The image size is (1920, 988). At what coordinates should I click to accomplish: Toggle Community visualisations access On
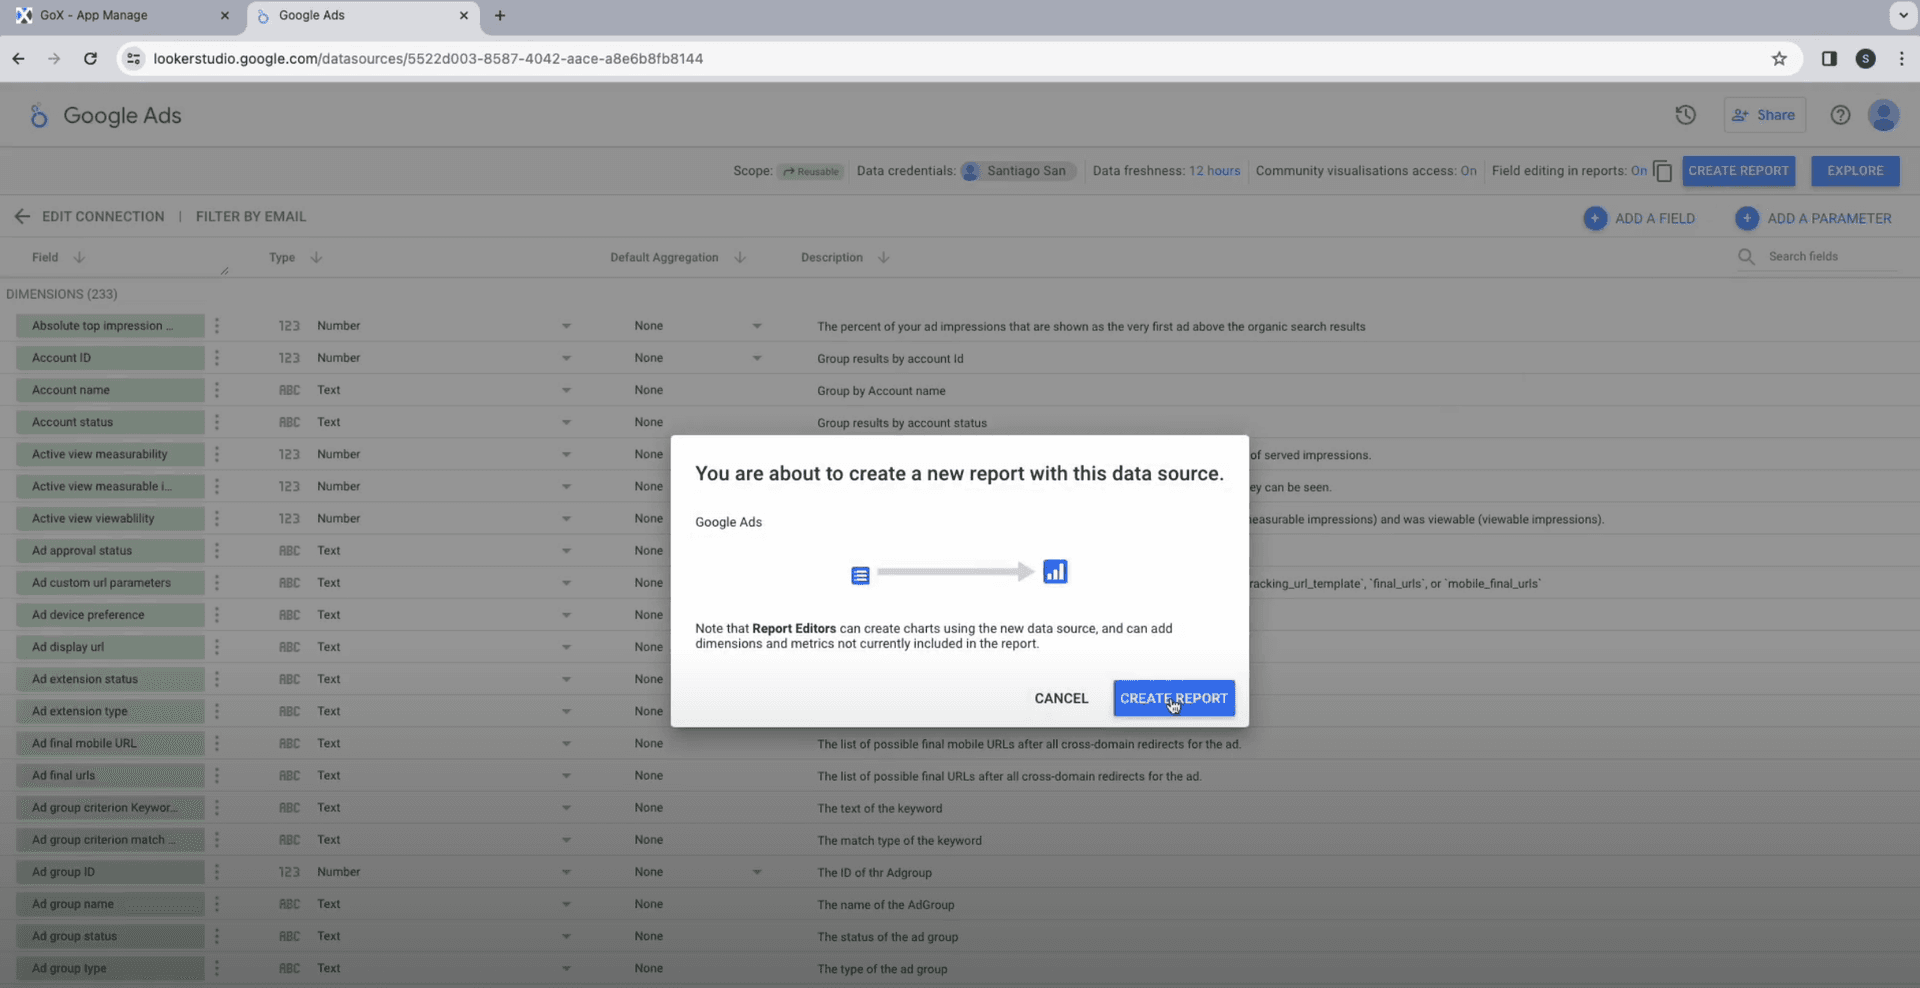point(1468,171)
